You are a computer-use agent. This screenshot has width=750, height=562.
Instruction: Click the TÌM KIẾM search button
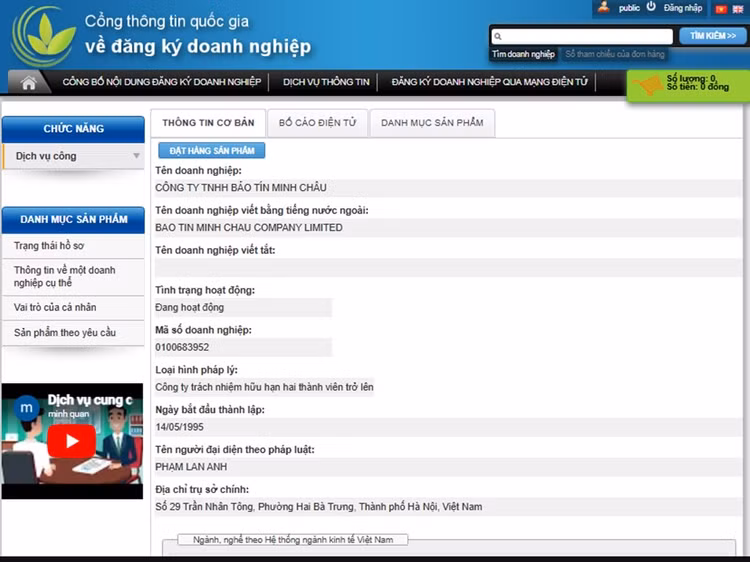pyautogui.click(x=713, y=35)
